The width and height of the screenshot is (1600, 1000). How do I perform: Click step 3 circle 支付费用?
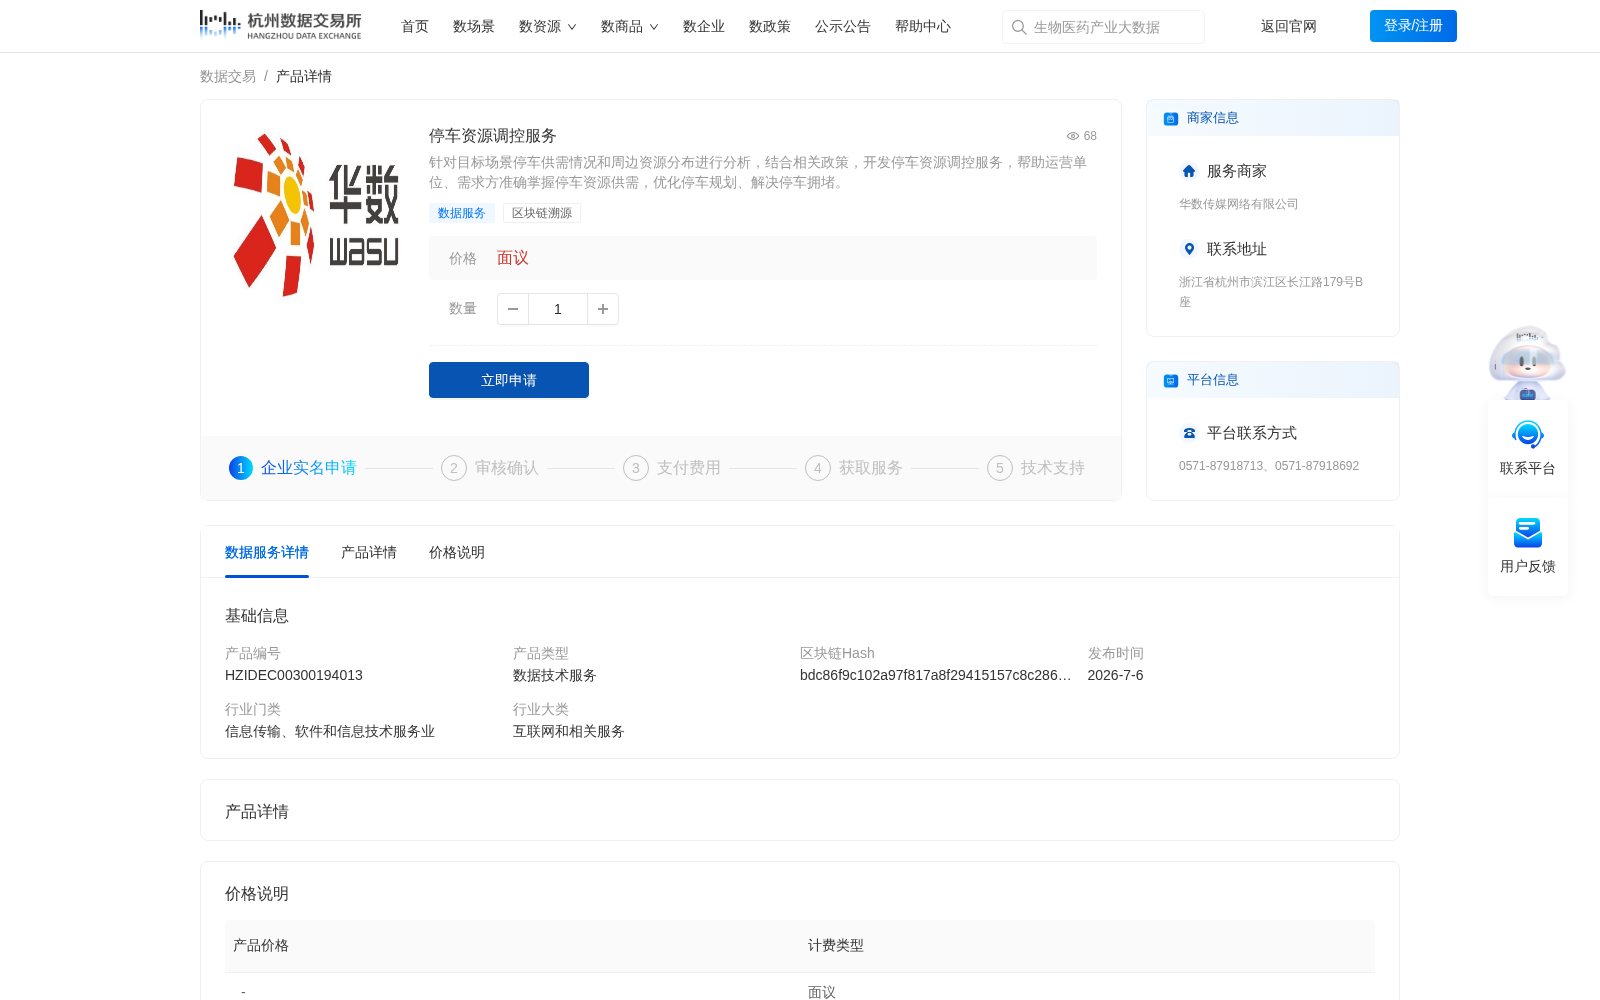(636, 468)
